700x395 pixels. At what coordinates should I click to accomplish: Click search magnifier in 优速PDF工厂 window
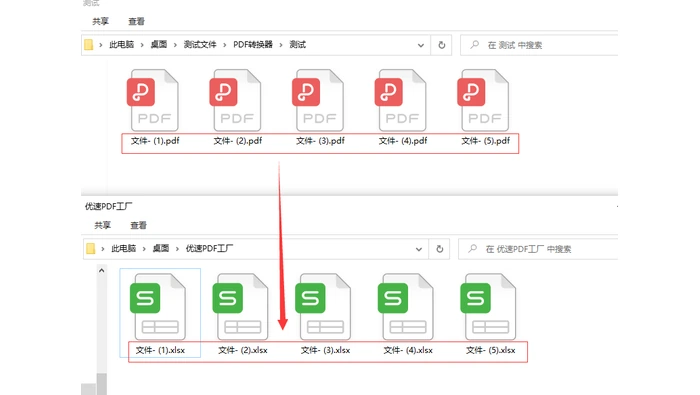pos(472,249)
